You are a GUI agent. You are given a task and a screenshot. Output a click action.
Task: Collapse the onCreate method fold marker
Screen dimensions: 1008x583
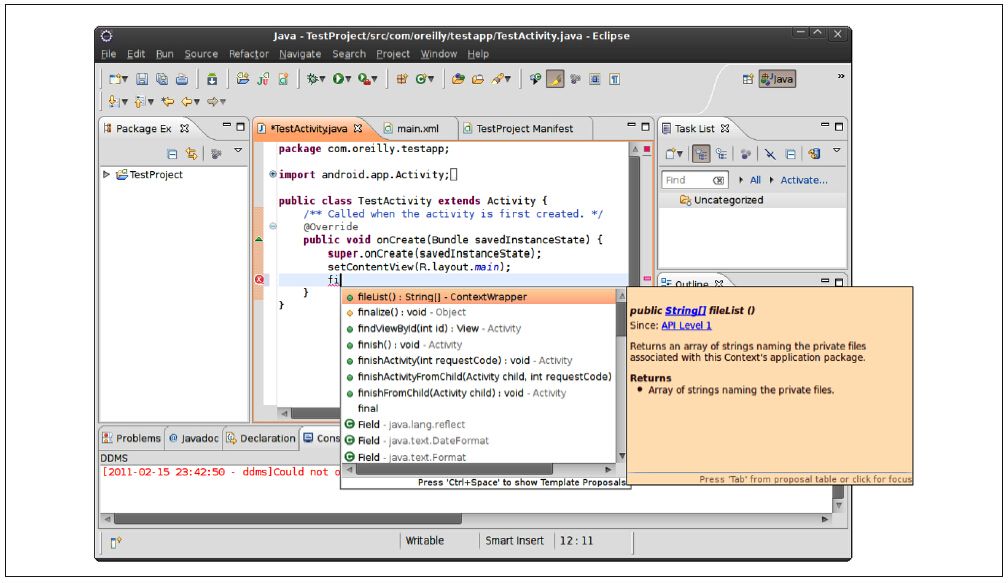pos(273,226)
